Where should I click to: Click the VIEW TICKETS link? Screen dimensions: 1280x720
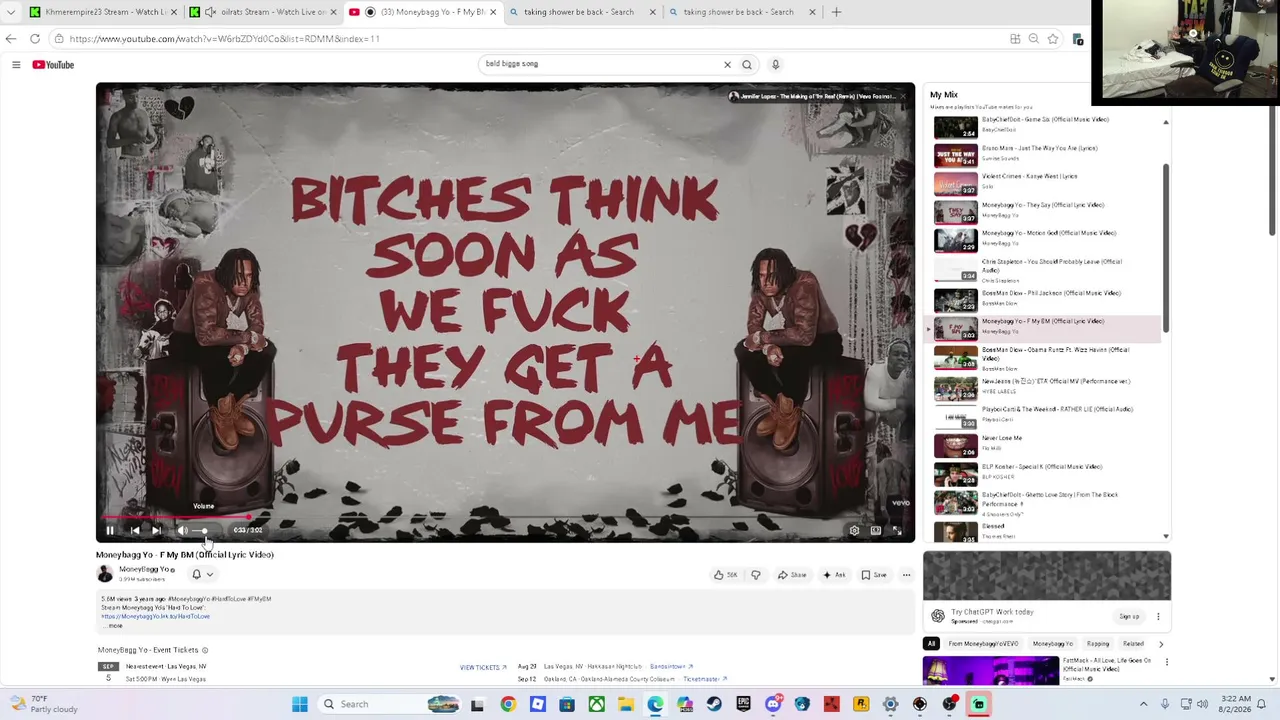pos(483,667)
